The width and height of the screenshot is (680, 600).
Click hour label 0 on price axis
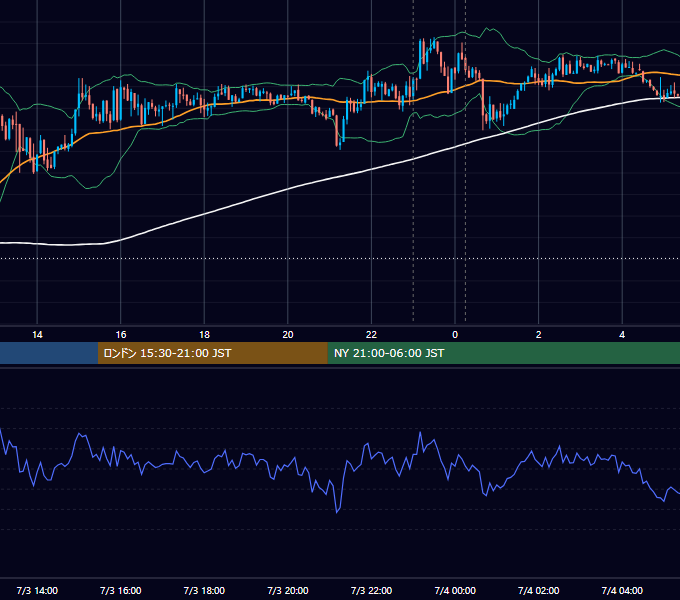coord(455,335)
